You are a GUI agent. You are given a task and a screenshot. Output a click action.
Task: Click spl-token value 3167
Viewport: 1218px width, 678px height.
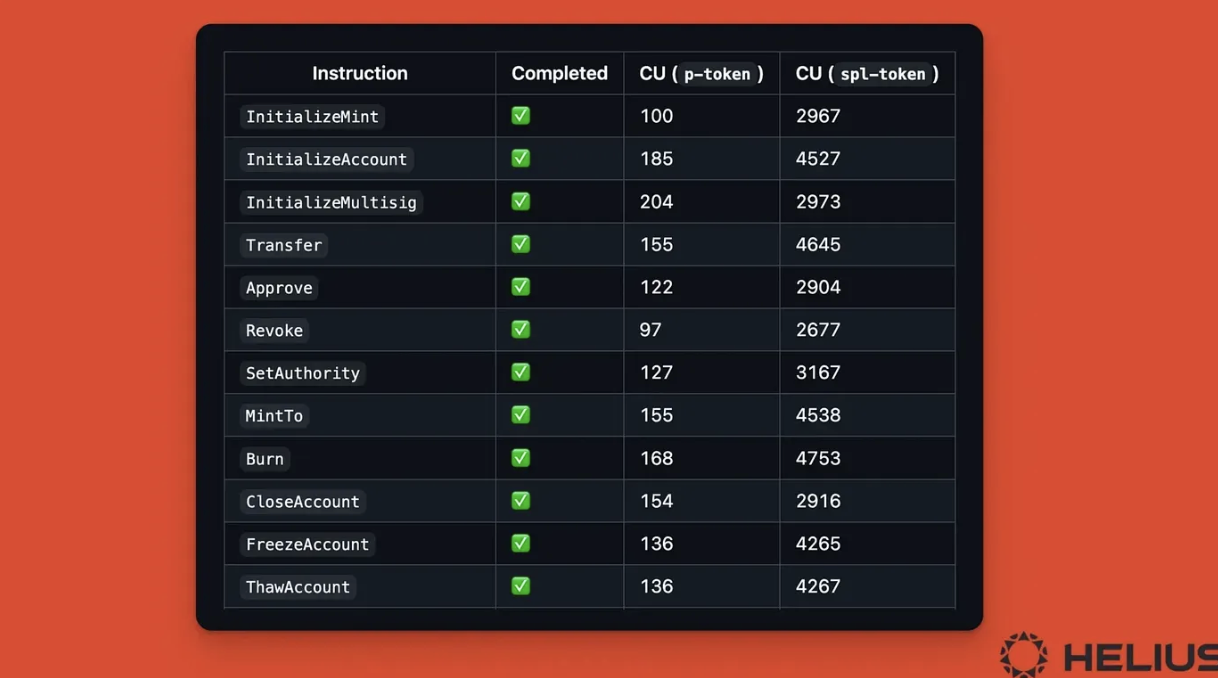click(818, 372)
